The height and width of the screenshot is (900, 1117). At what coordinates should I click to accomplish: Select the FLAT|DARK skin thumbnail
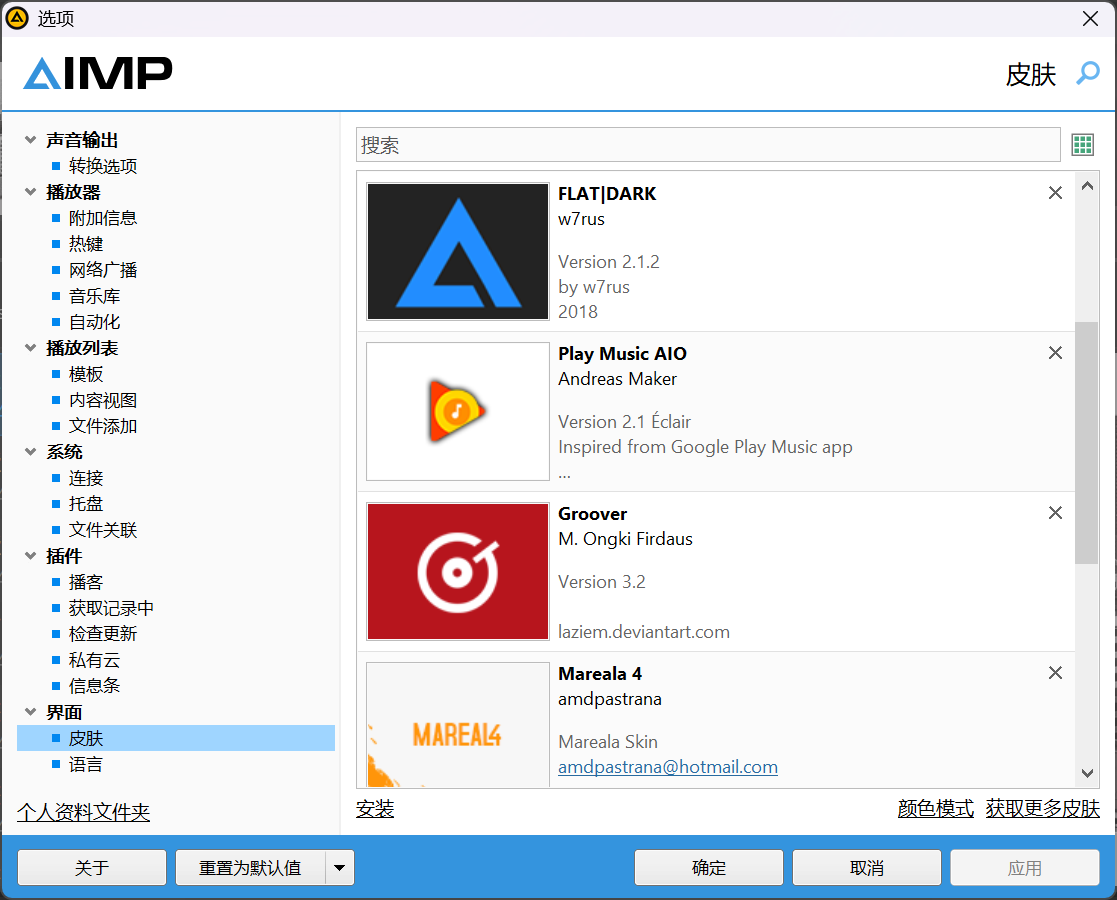point(458,251)
